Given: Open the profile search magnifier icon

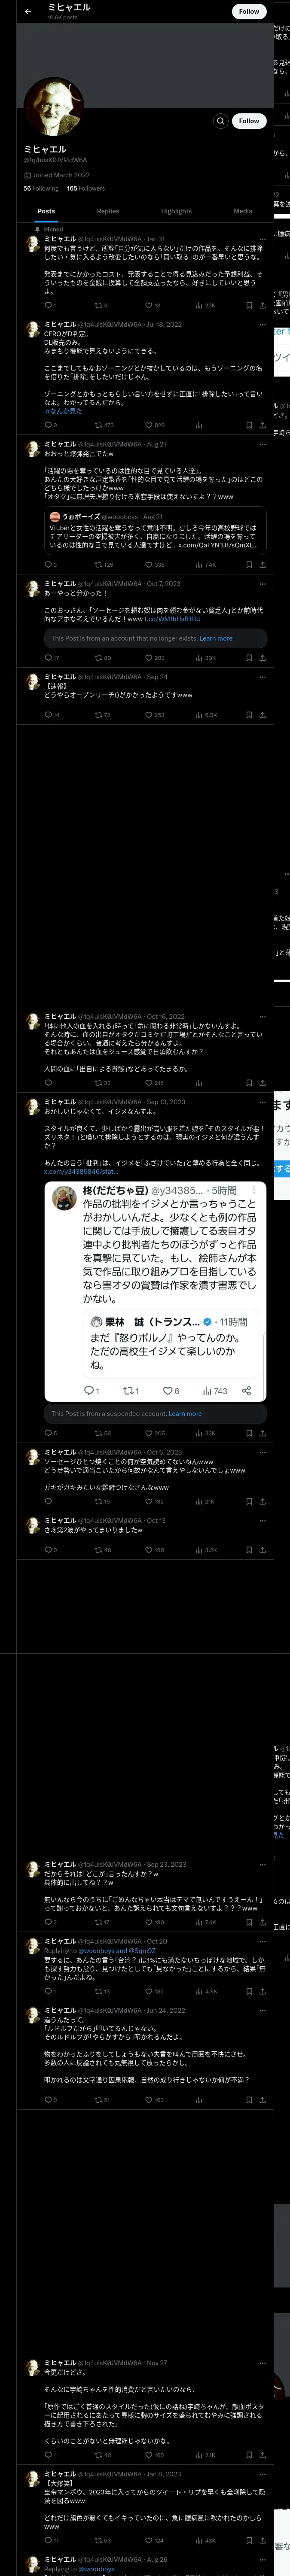Looking at the screenshot, I should [x=220, y=121].
